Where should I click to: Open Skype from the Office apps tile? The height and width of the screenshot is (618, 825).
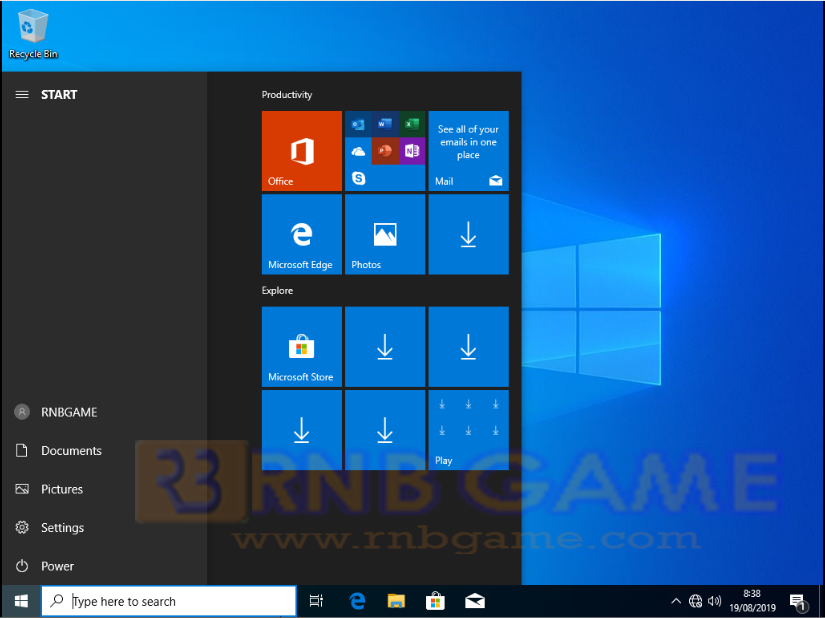358,178
